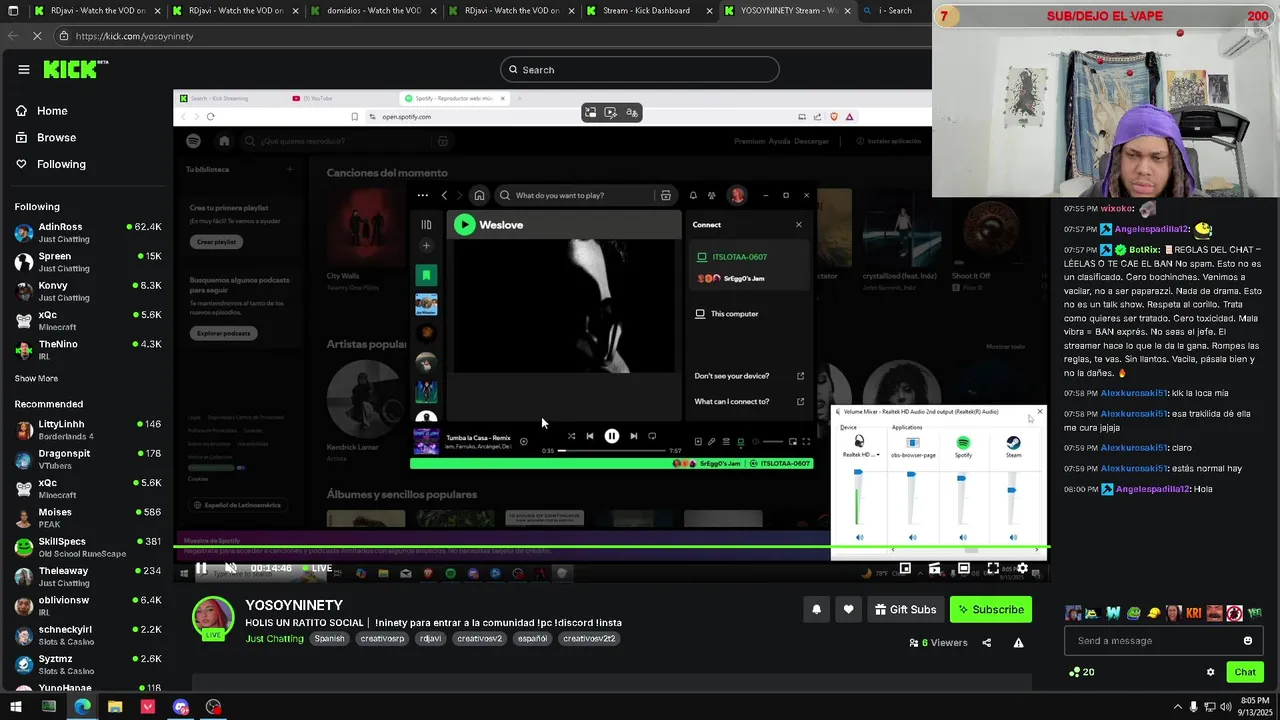Open the Just Chatting category link
The width and height of the screenshot is (1280, 720).
pyautogui.click(x=274, y=638)
